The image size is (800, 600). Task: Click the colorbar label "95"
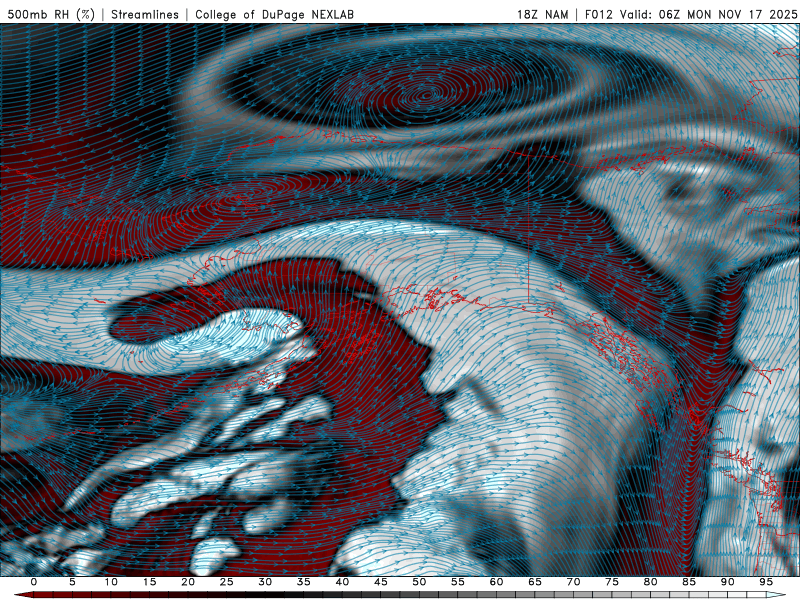pyautogui.click(x=766, y=582)
